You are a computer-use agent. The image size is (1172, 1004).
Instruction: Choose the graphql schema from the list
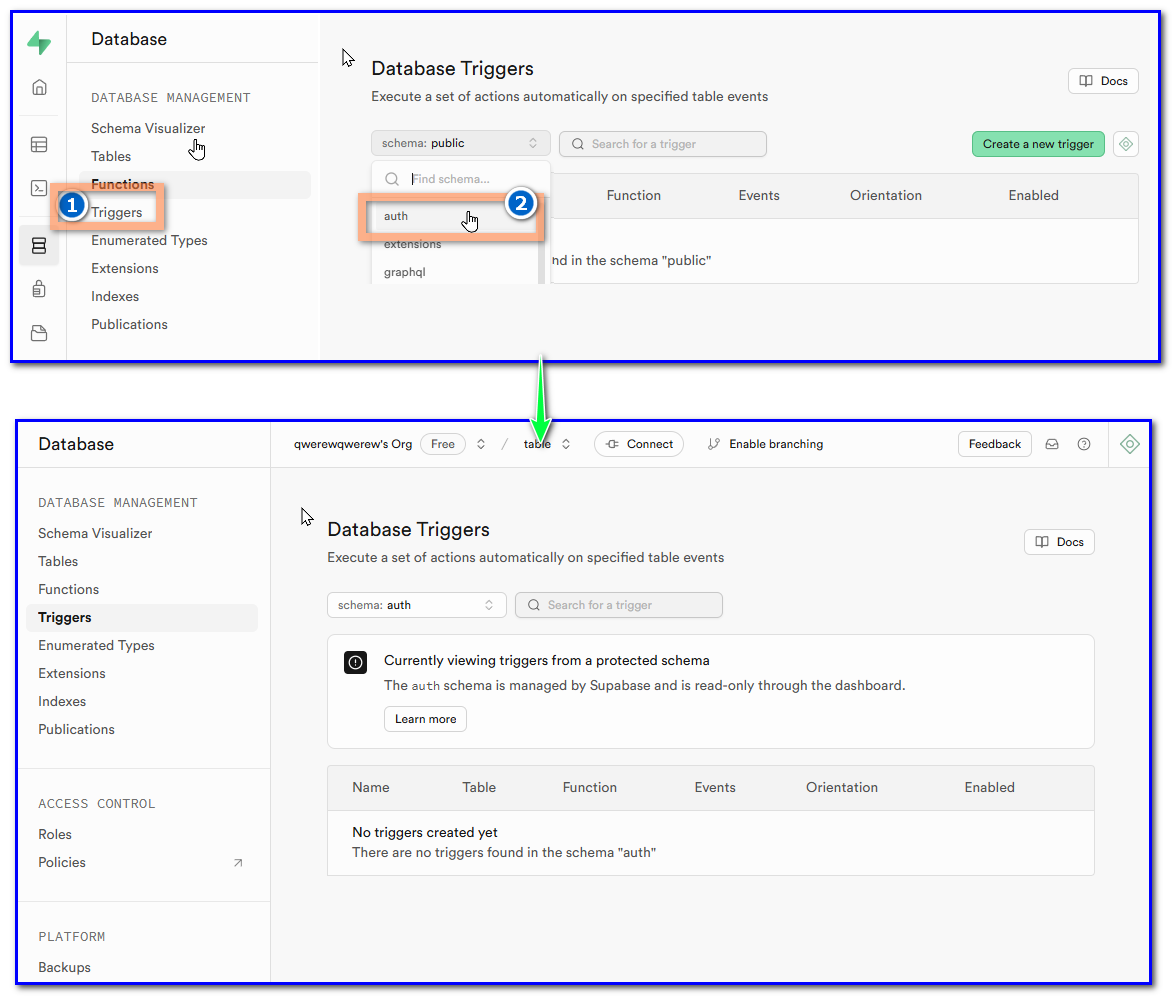click(405, 272)
